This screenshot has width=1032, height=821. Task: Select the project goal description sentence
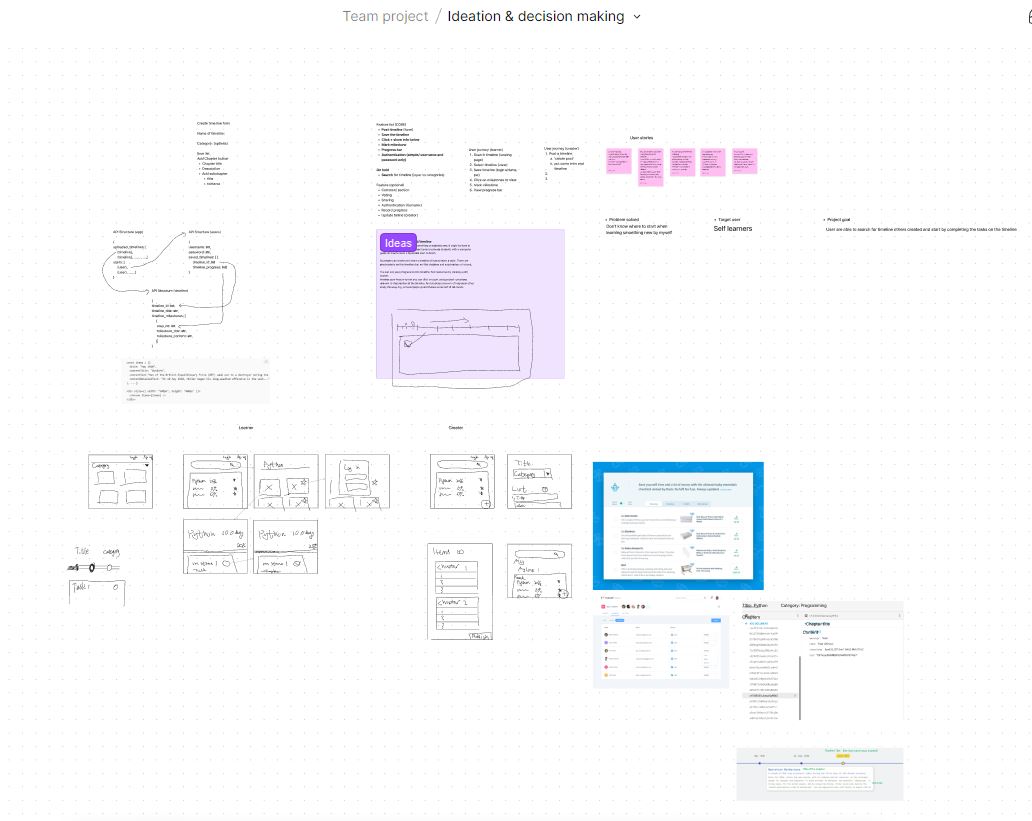coord(921,229)
